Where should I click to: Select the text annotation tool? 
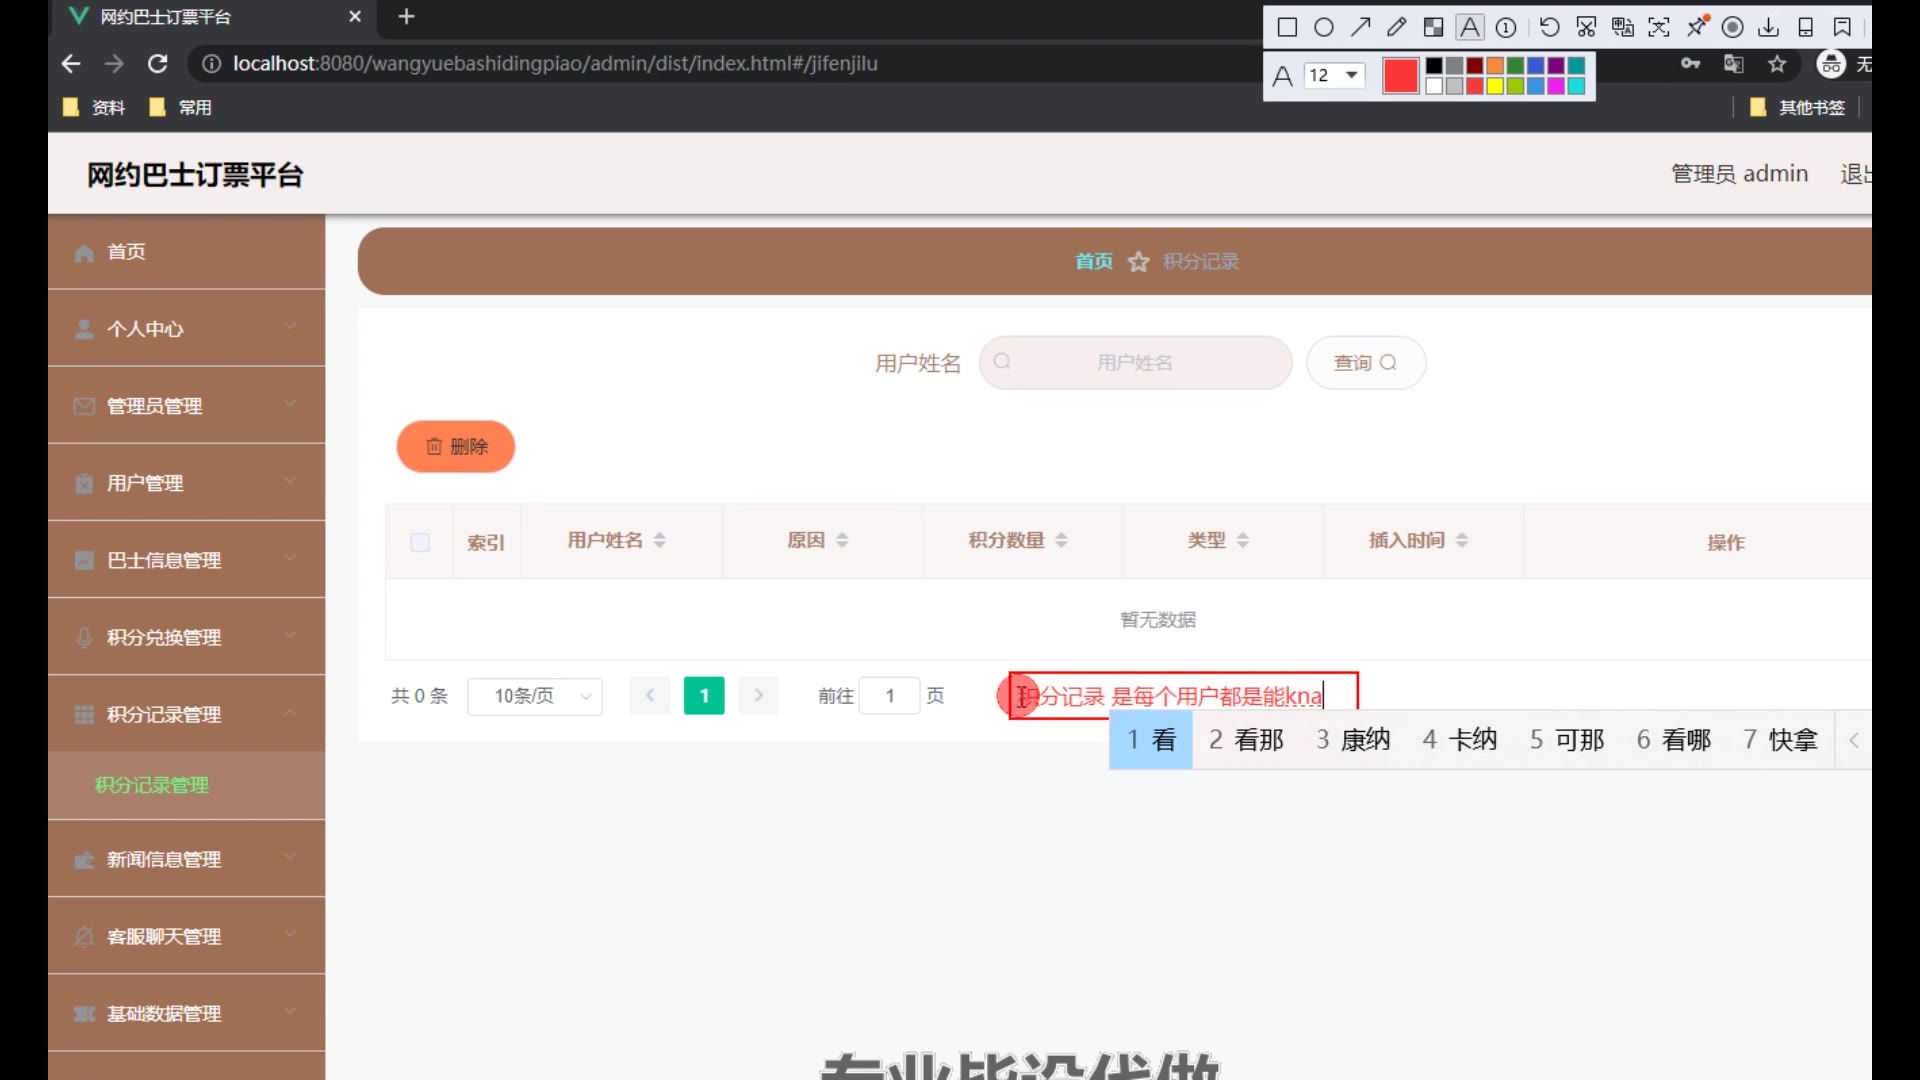[1470, 27]
